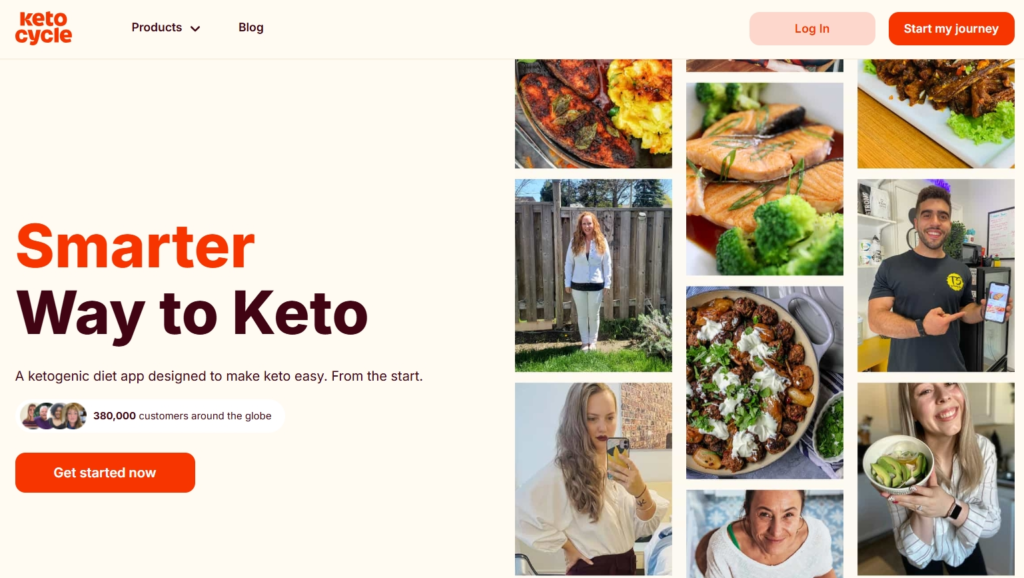Go to the Blog page
The width and height of the screenshot is (1024, 578).
(251, 27)
